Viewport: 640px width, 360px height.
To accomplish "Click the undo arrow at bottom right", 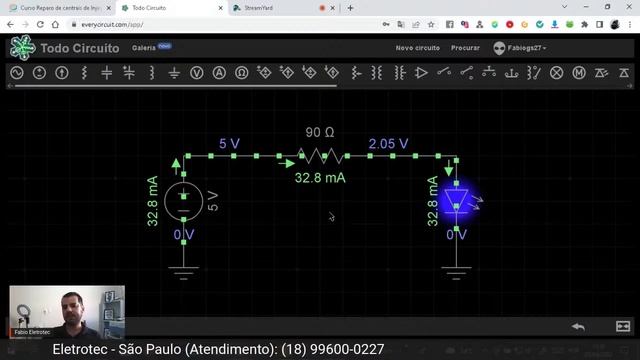I will 578,327.
